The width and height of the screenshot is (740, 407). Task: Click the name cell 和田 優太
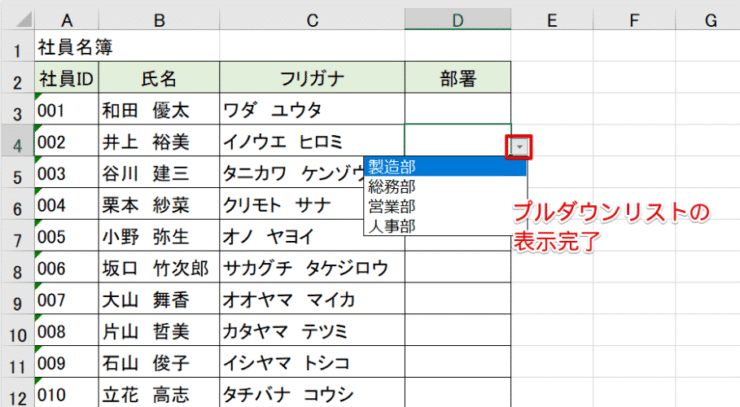(159, 109)
